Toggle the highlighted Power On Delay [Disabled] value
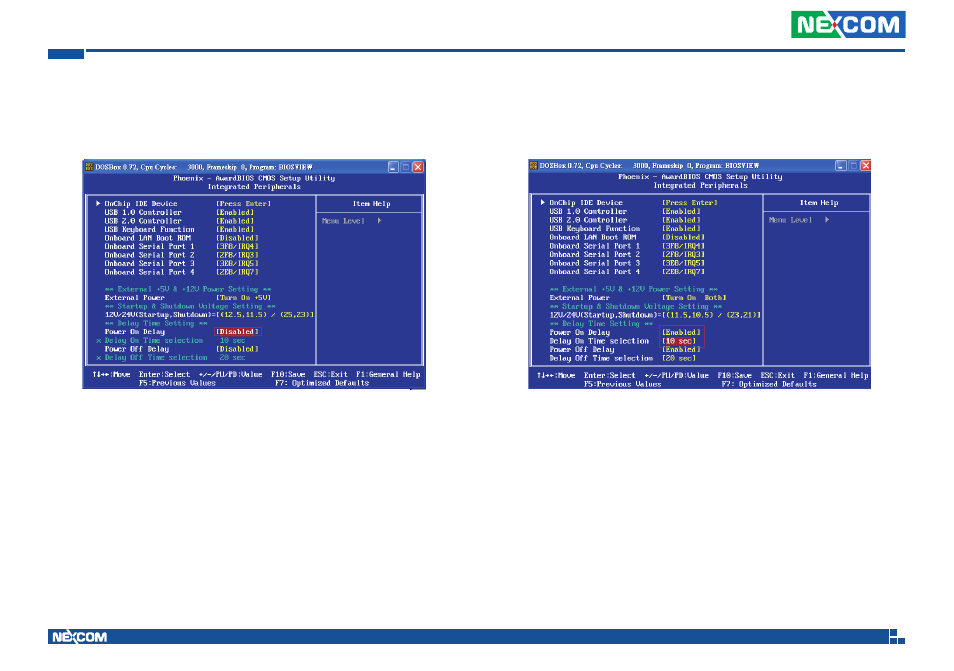Screen dimensions: 954x671 pos(237,332)
